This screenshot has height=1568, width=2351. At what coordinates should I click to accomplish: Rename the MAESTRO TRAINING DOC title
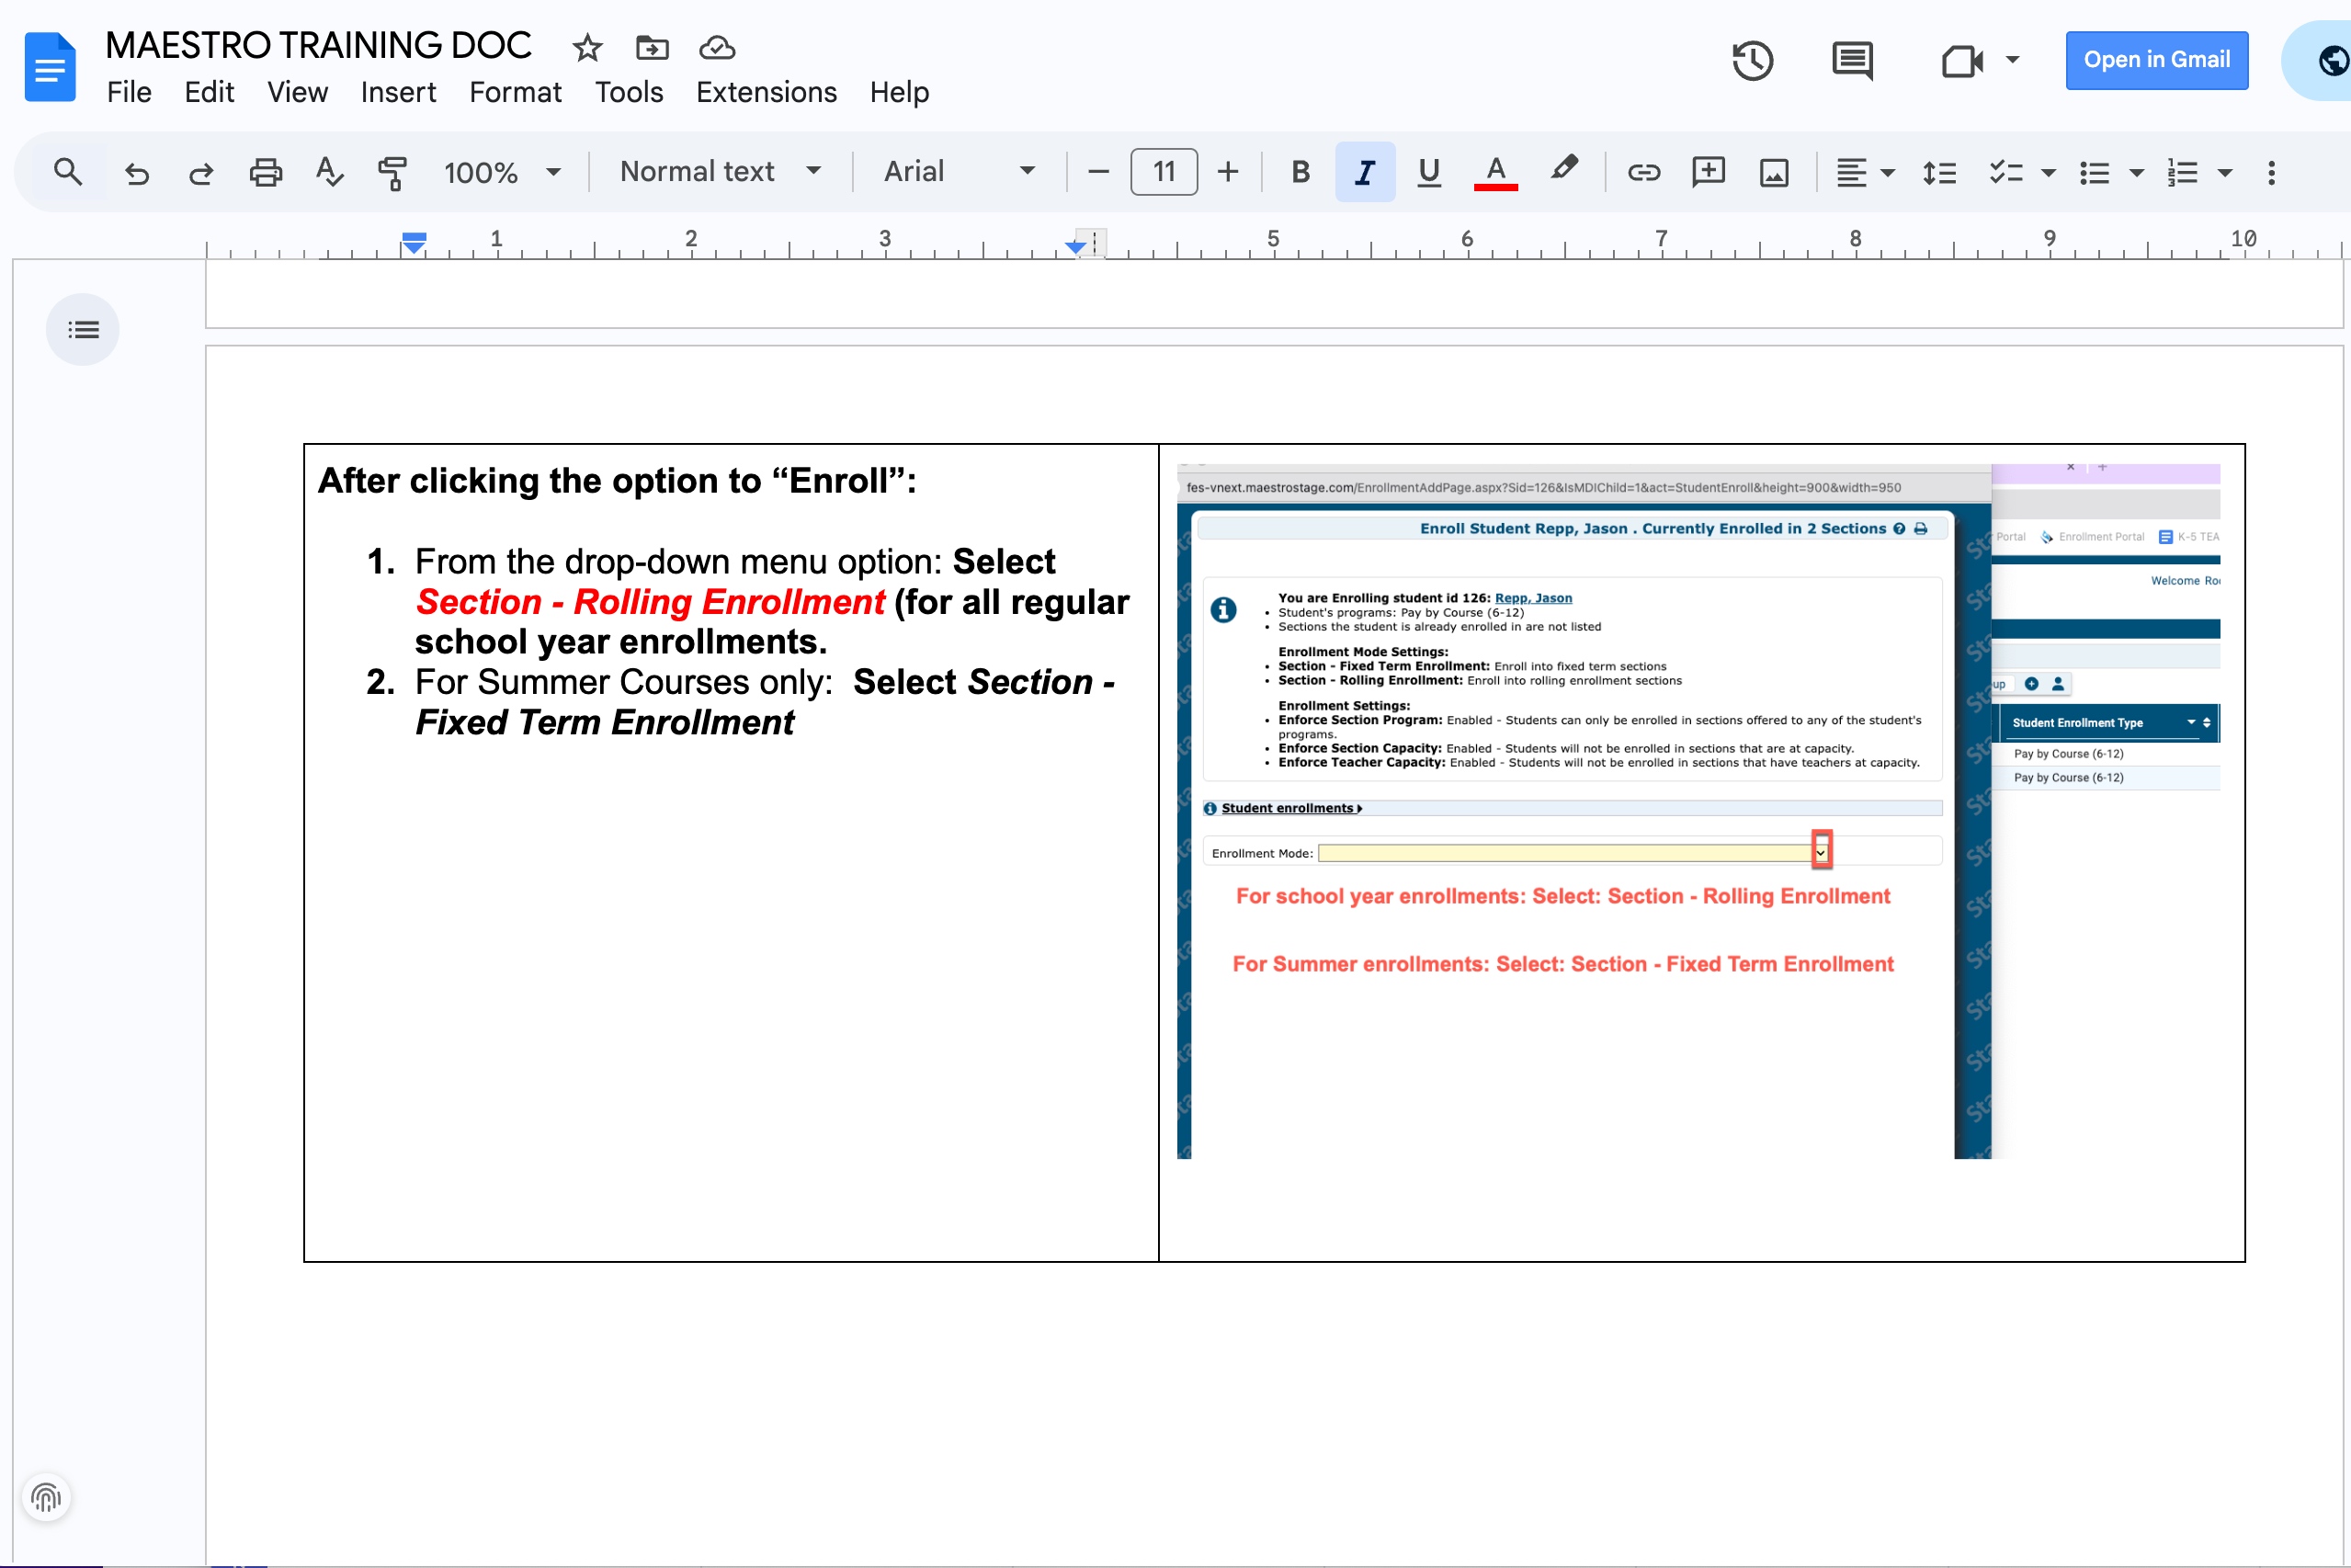point(318,45)
